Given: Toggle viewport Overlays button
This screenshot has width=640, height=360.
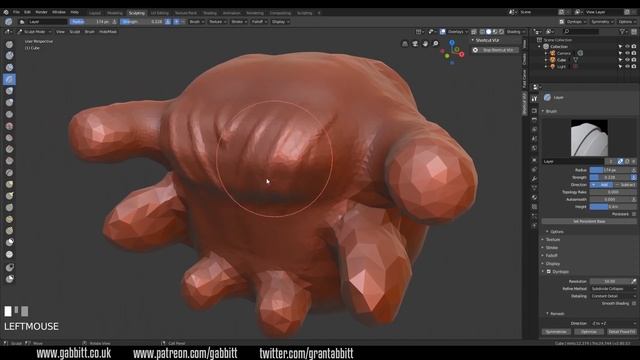Looking at the screenshot, I should click(x=442, y=32).
